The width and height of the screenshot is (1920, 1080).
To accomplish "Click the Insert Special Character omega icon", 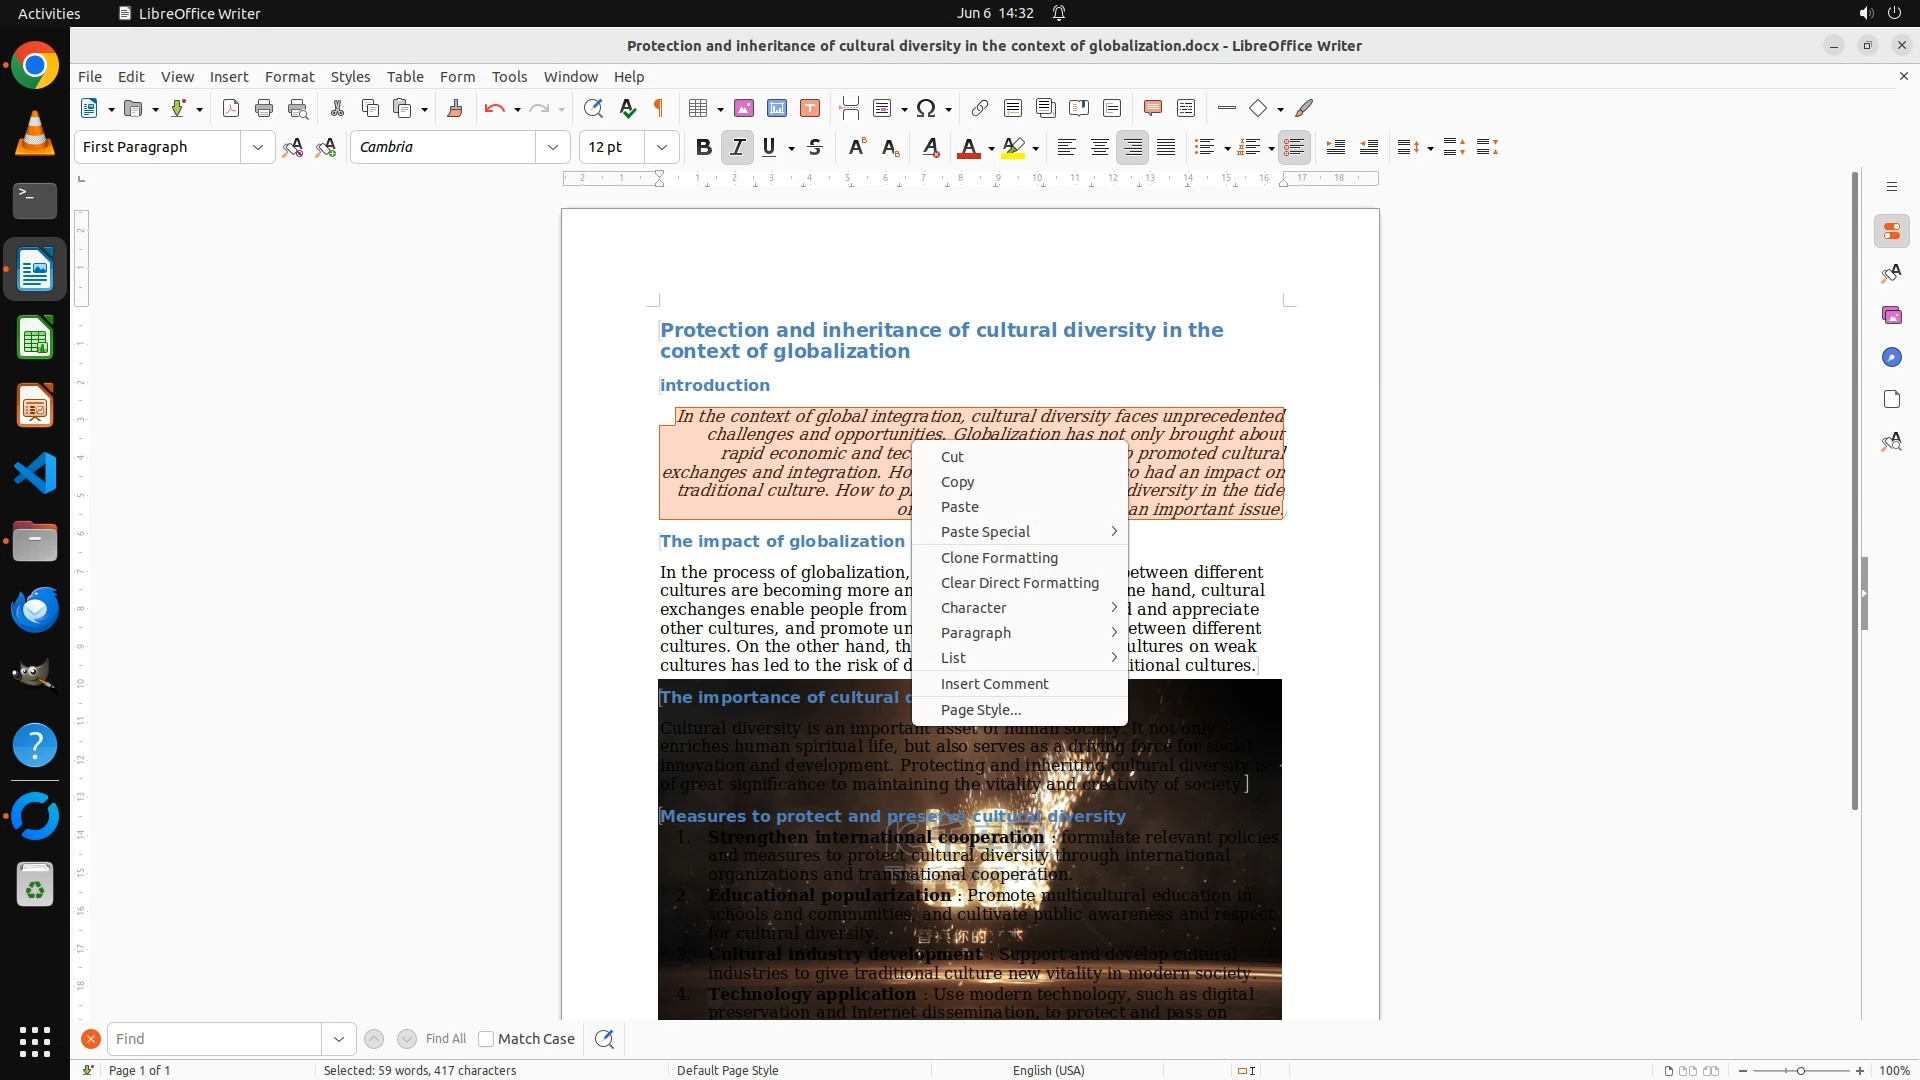I will coord(926,108).
